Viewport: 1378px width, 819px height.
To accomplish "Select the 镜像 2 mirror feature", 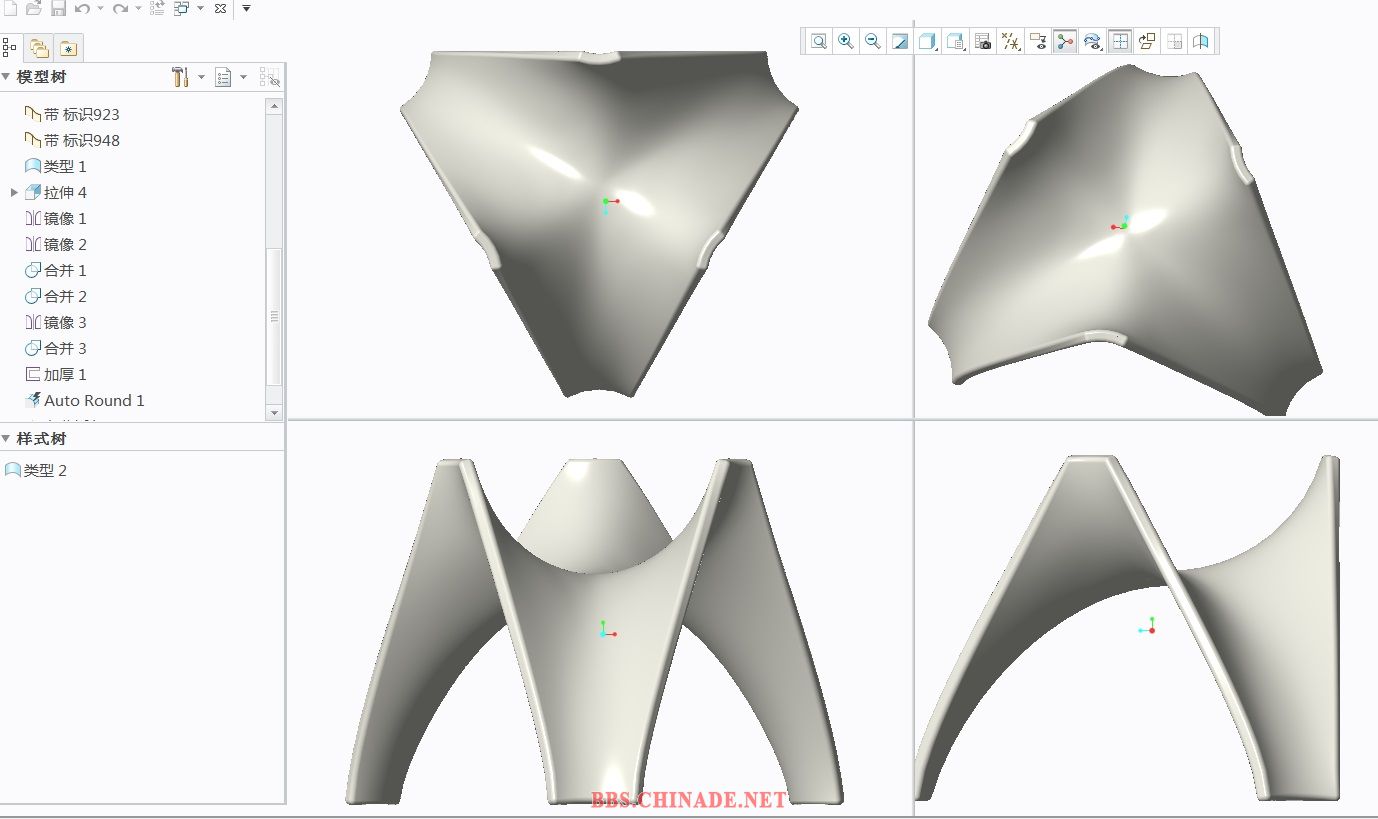I will click(56, 244).
